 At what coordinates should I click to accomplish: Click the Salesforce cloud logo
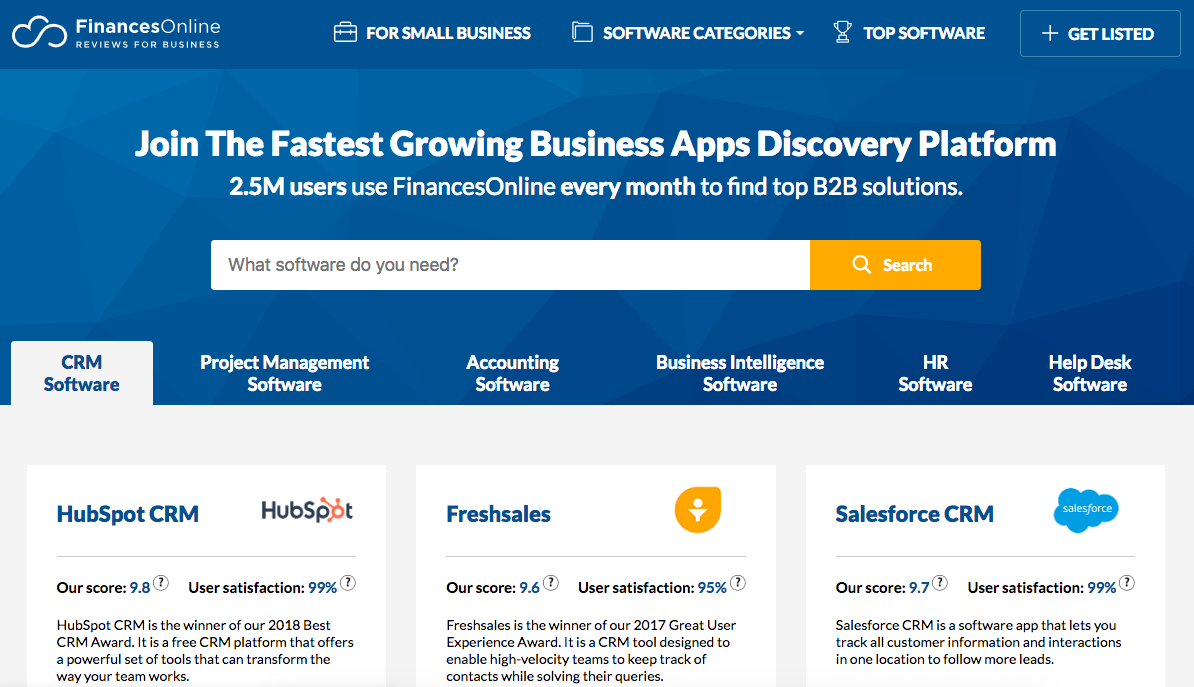pyautogui.click(x=1086, y=510)
